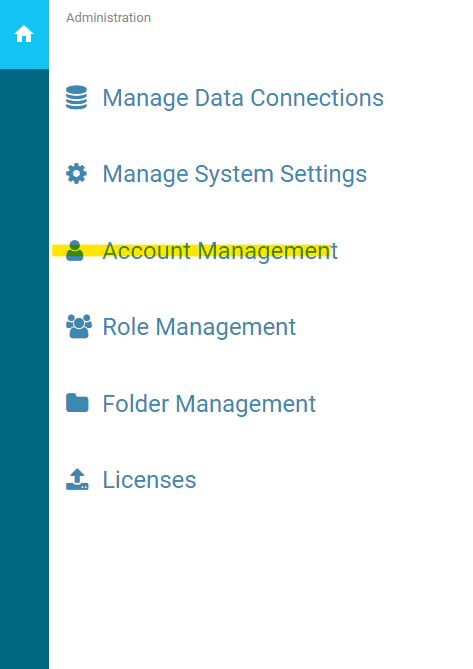Click the folder icon for Folder Management

(77, 403)
